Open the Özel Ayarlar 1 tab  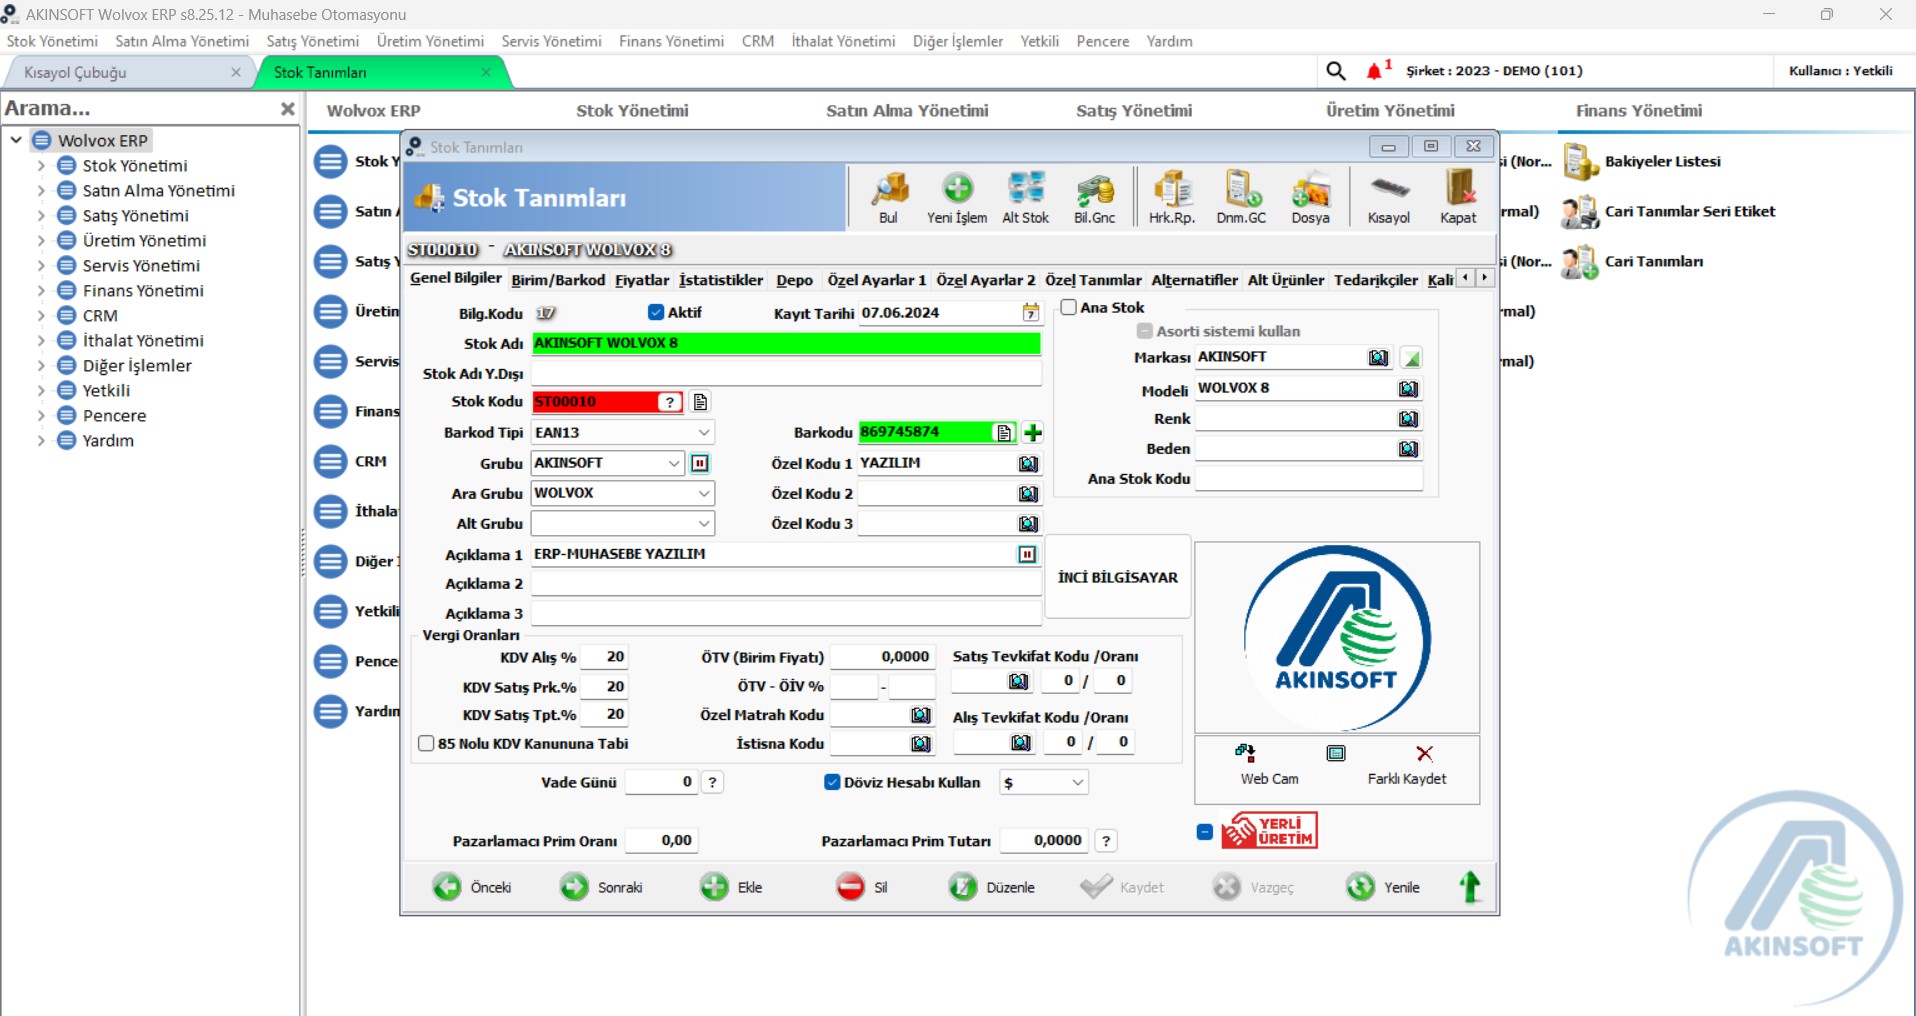coord(877,280)
